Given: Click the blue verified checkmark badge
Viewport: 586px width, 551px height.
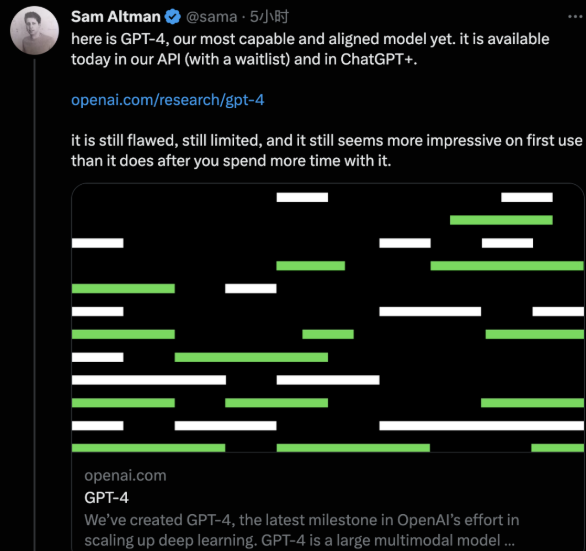Looking at the screenshot, I should coord(173,17).
